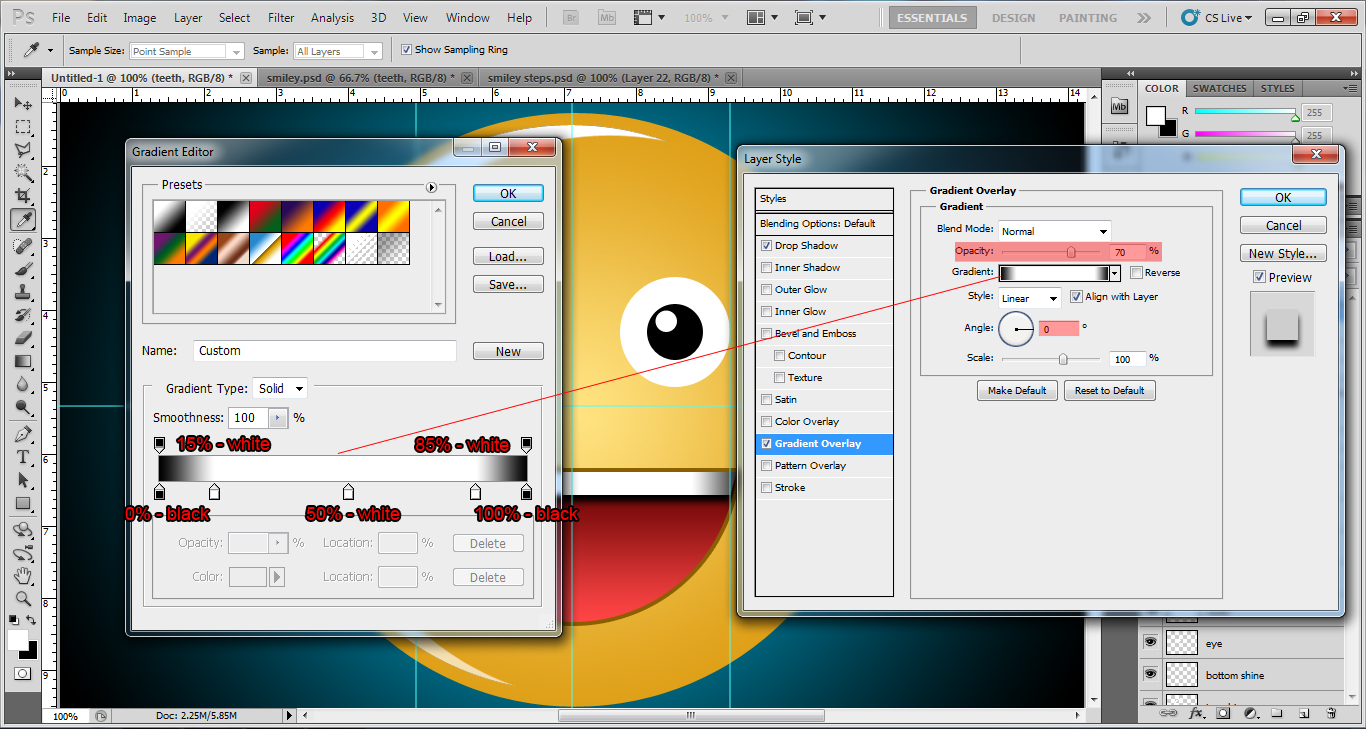Select the Dodge tool
Image resolution: width=1366 pixels, height=729 pixels.
click(23, 407)
